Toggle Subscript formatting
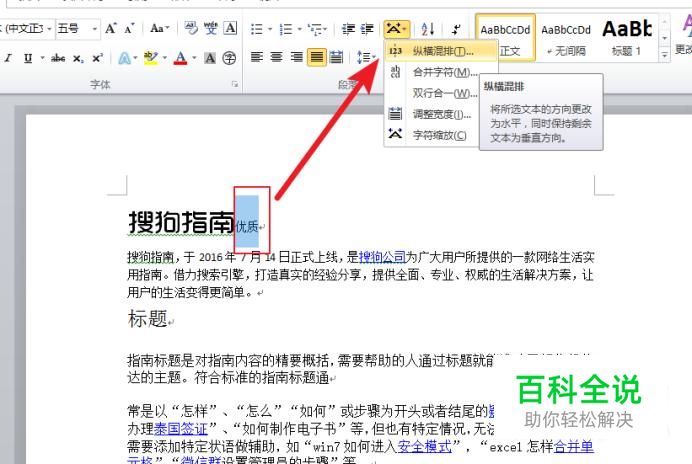 click(x=78, y=58)
